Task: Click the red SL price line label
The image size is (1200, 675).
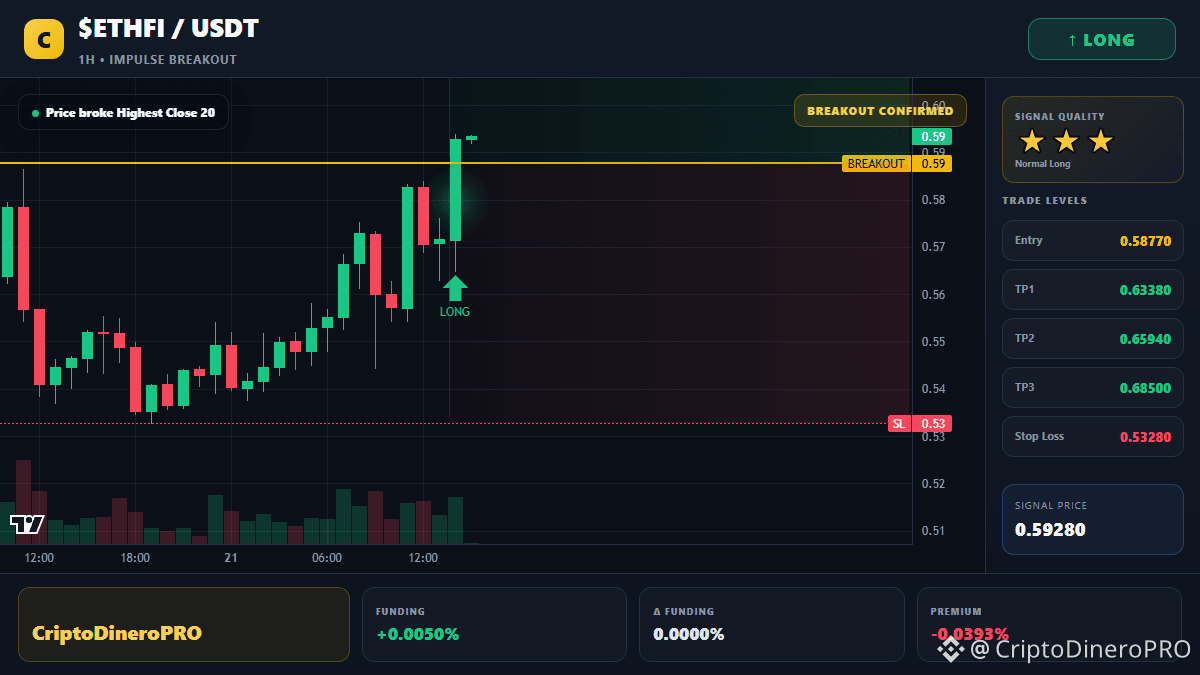Action: [x=899, y=424]
